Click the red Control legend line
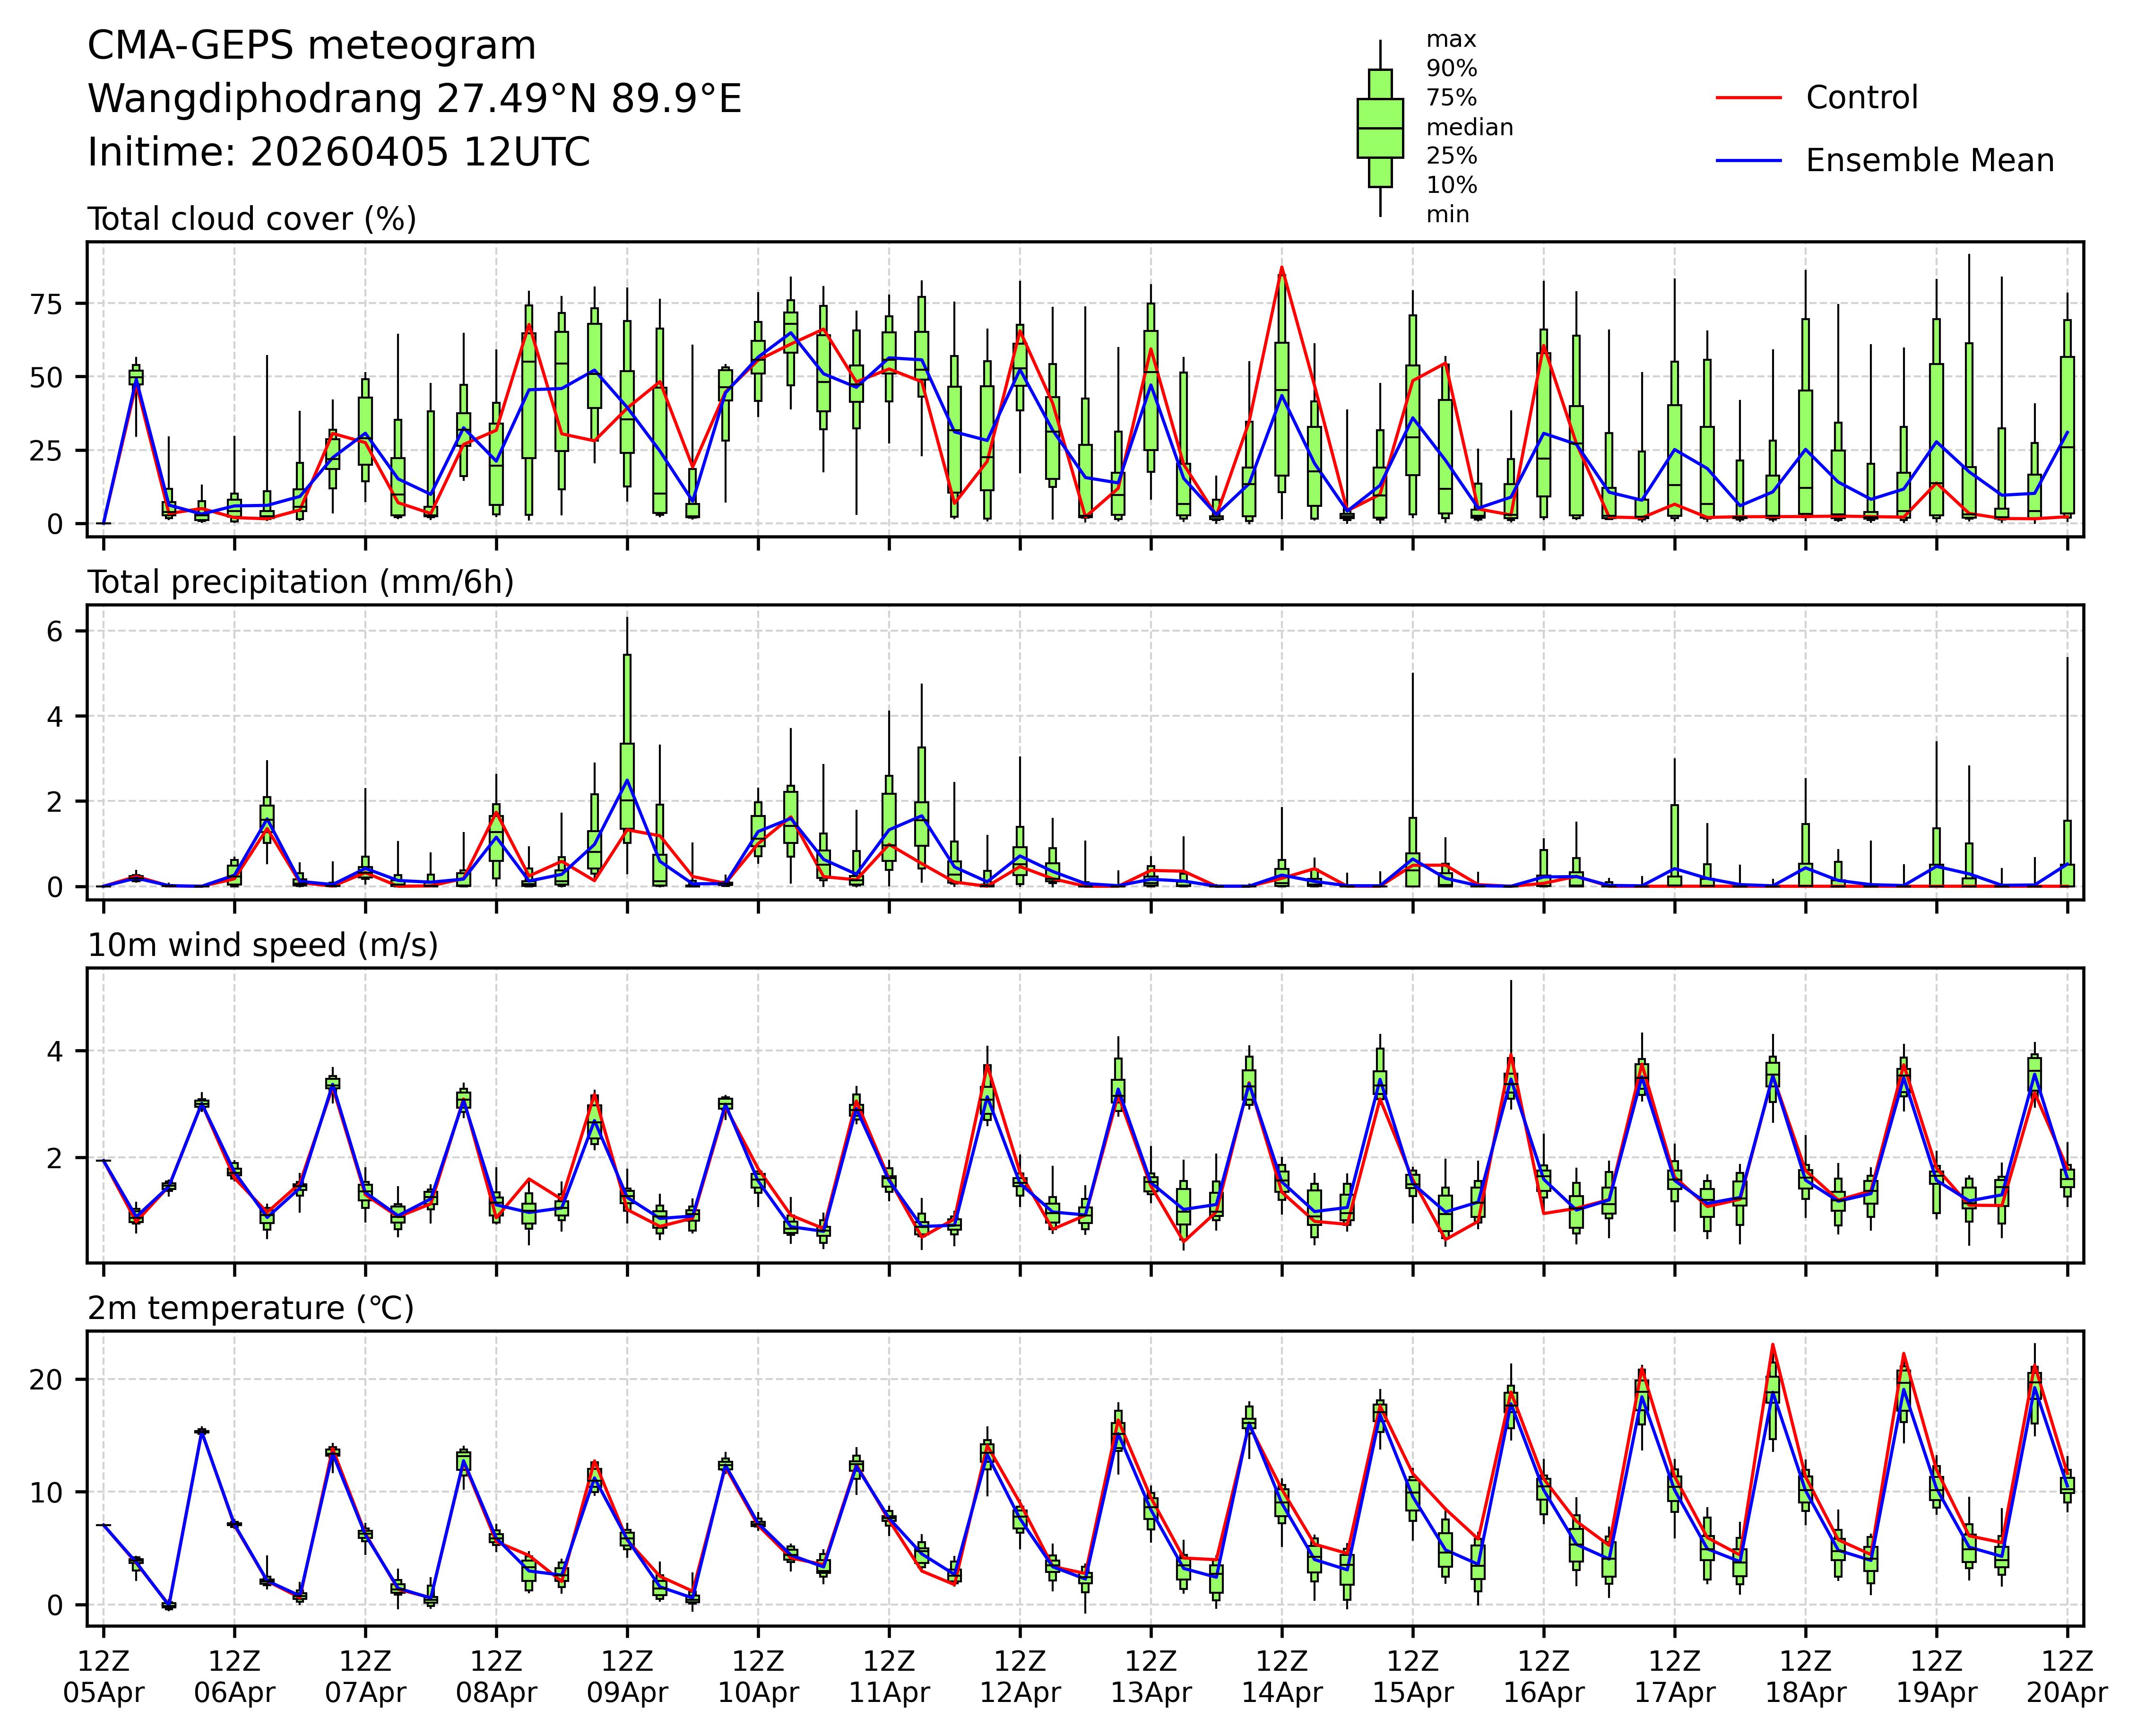 1748,98
